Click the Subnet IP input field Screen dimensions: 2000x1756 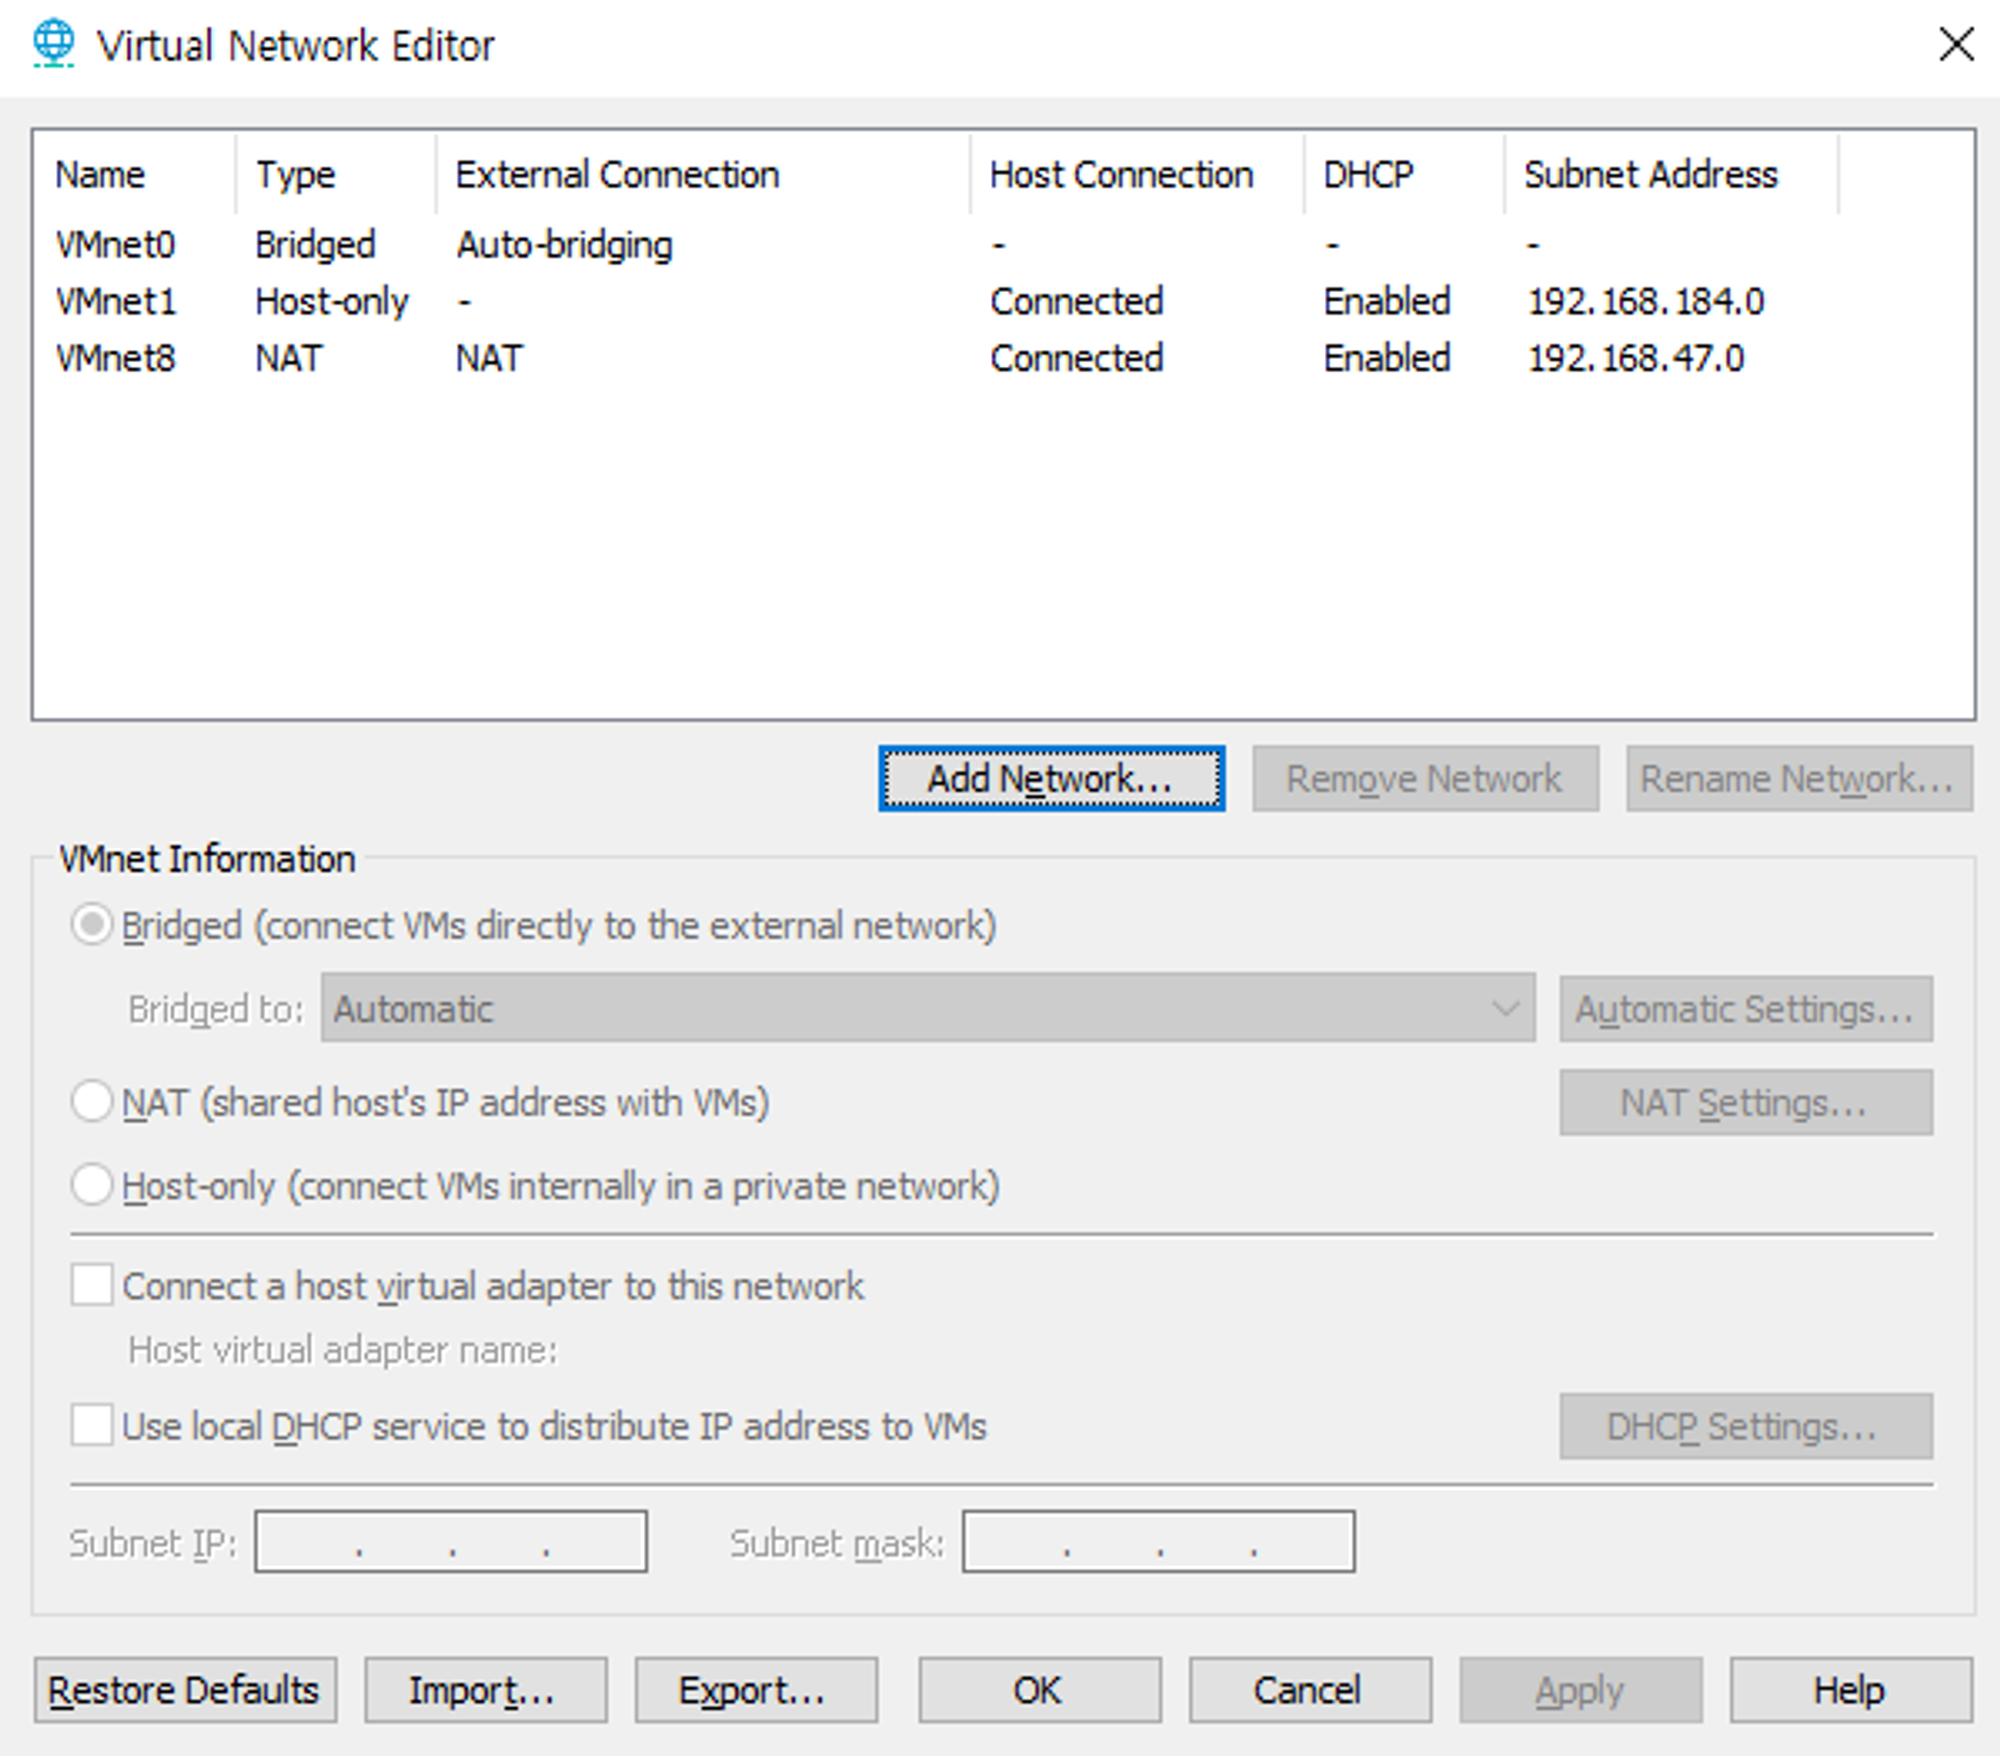click(x=450, y=1541)
